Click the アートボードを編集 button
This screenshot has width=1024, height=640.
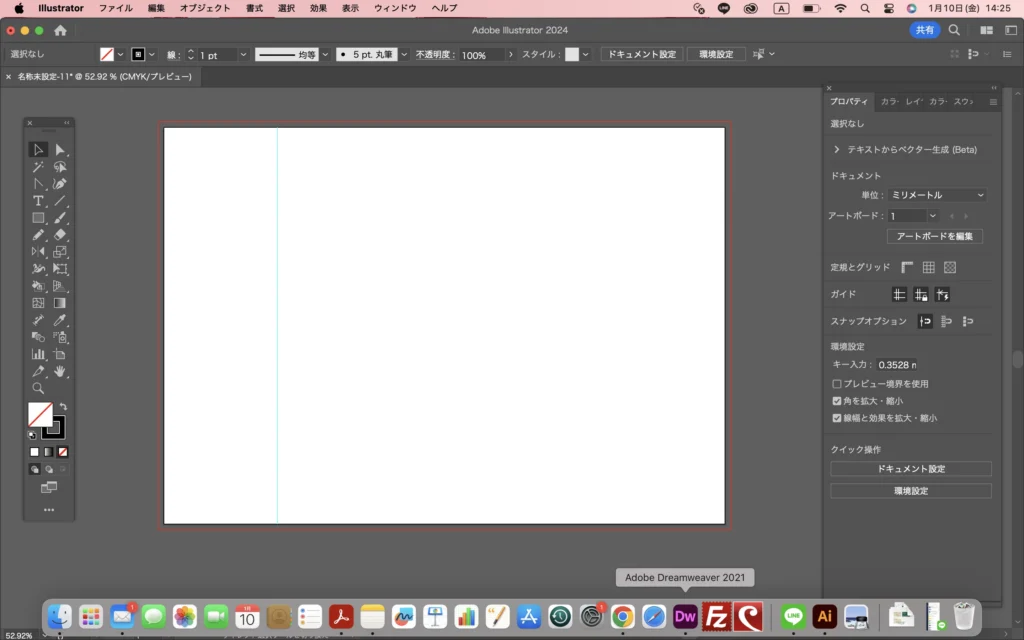934,237
